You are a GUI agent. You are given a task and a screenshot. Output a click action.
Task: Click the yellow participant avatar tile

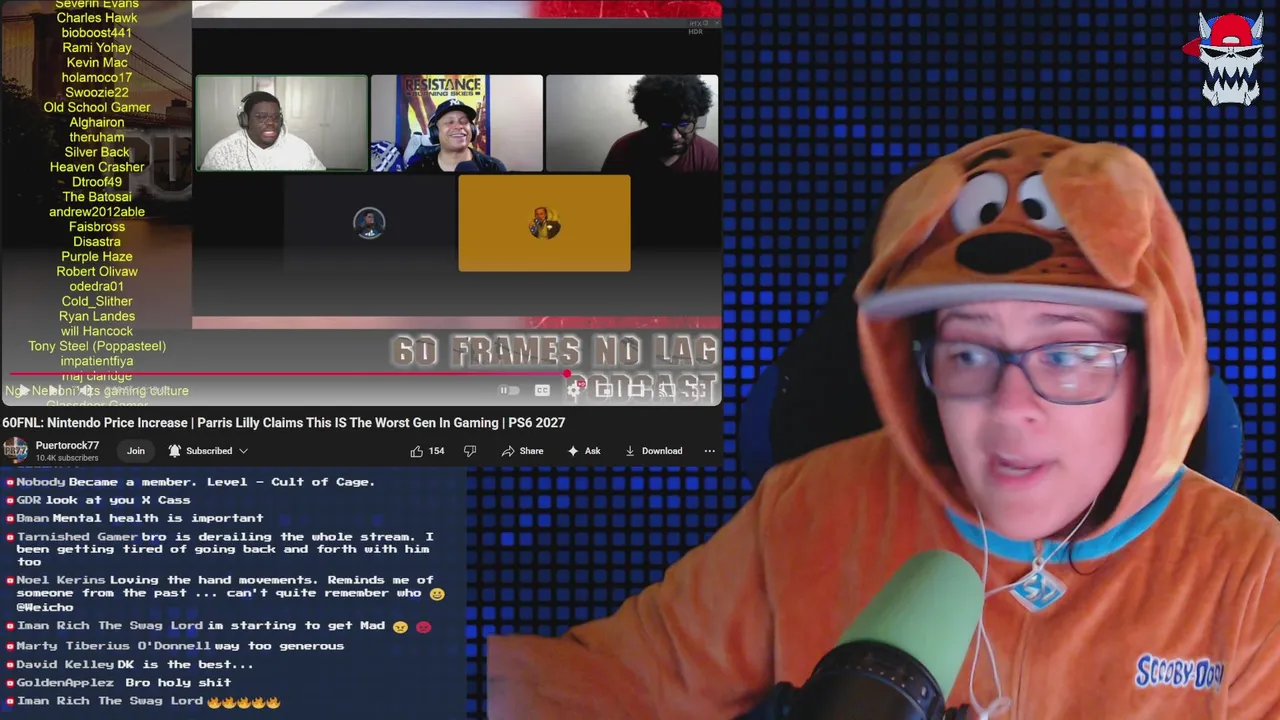point(544,223)
